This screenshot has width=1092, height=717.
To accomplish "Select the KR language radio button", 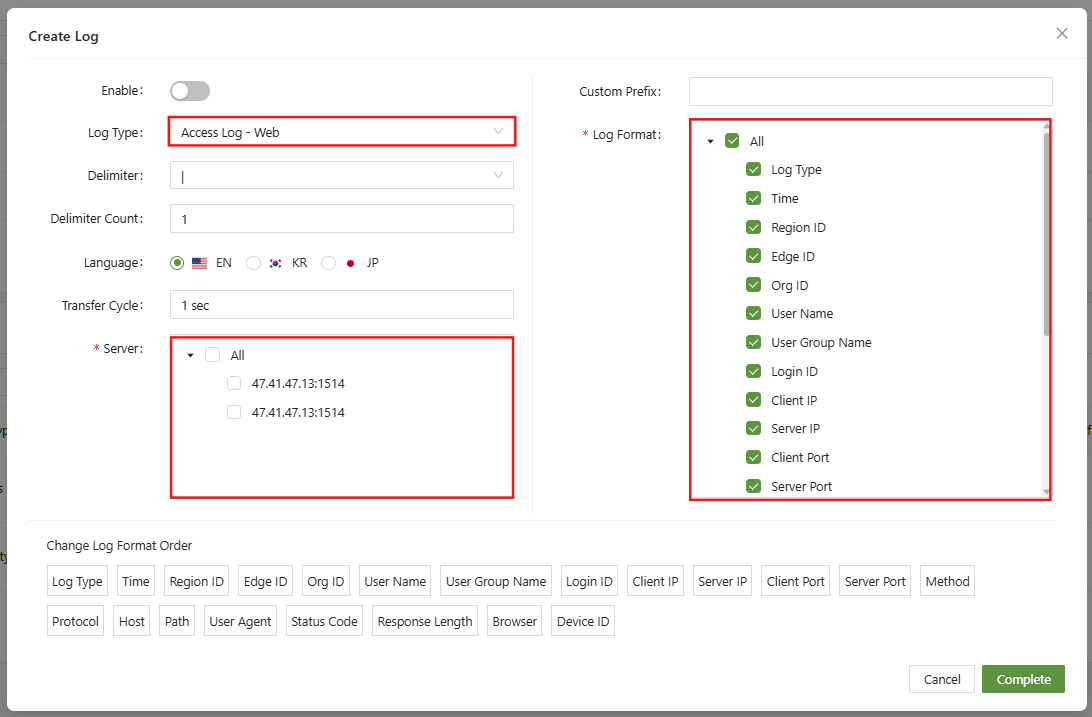I will click(254, 263).
